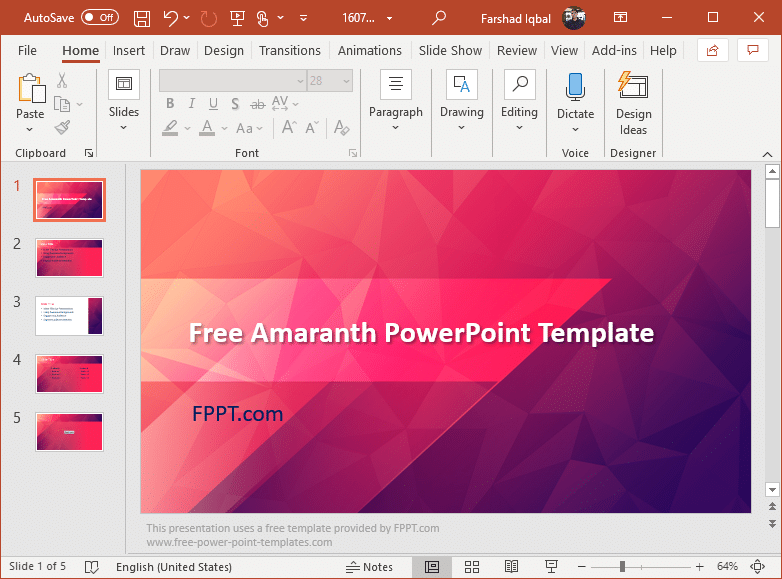The height and width of the screenshot is (579, 782).
Task: Collapse the ribbon with chevron
Action: [767, 154]
